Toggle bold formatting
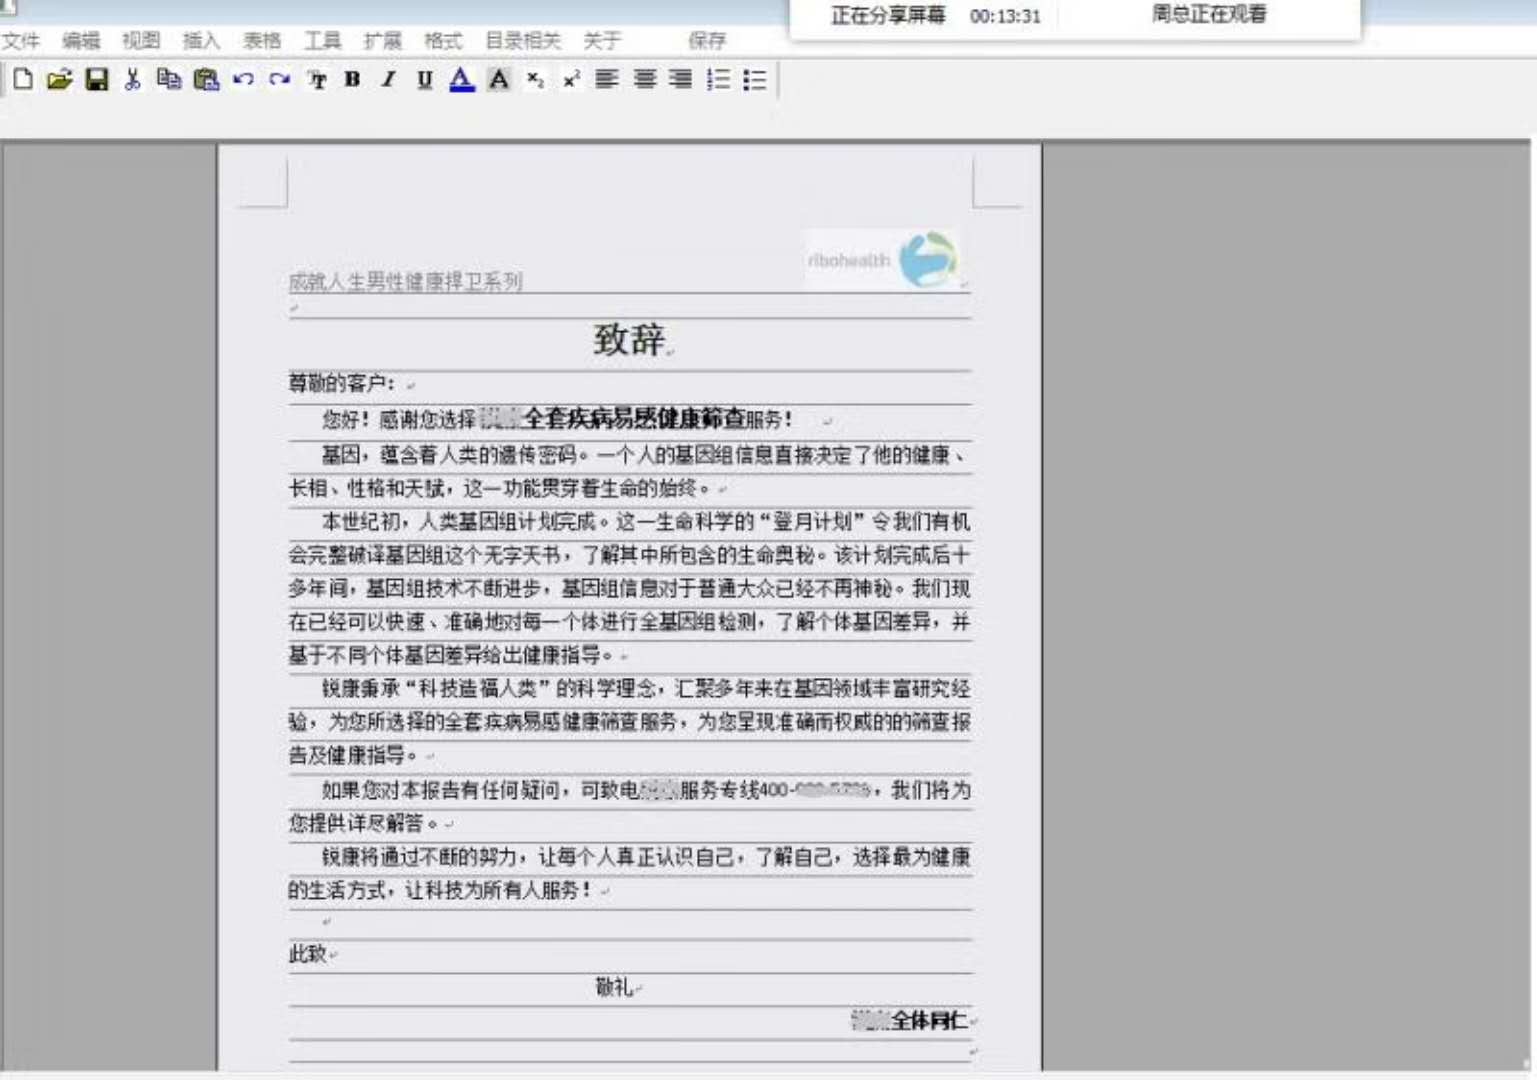Screen dimensions: 1537x1080 352,80
